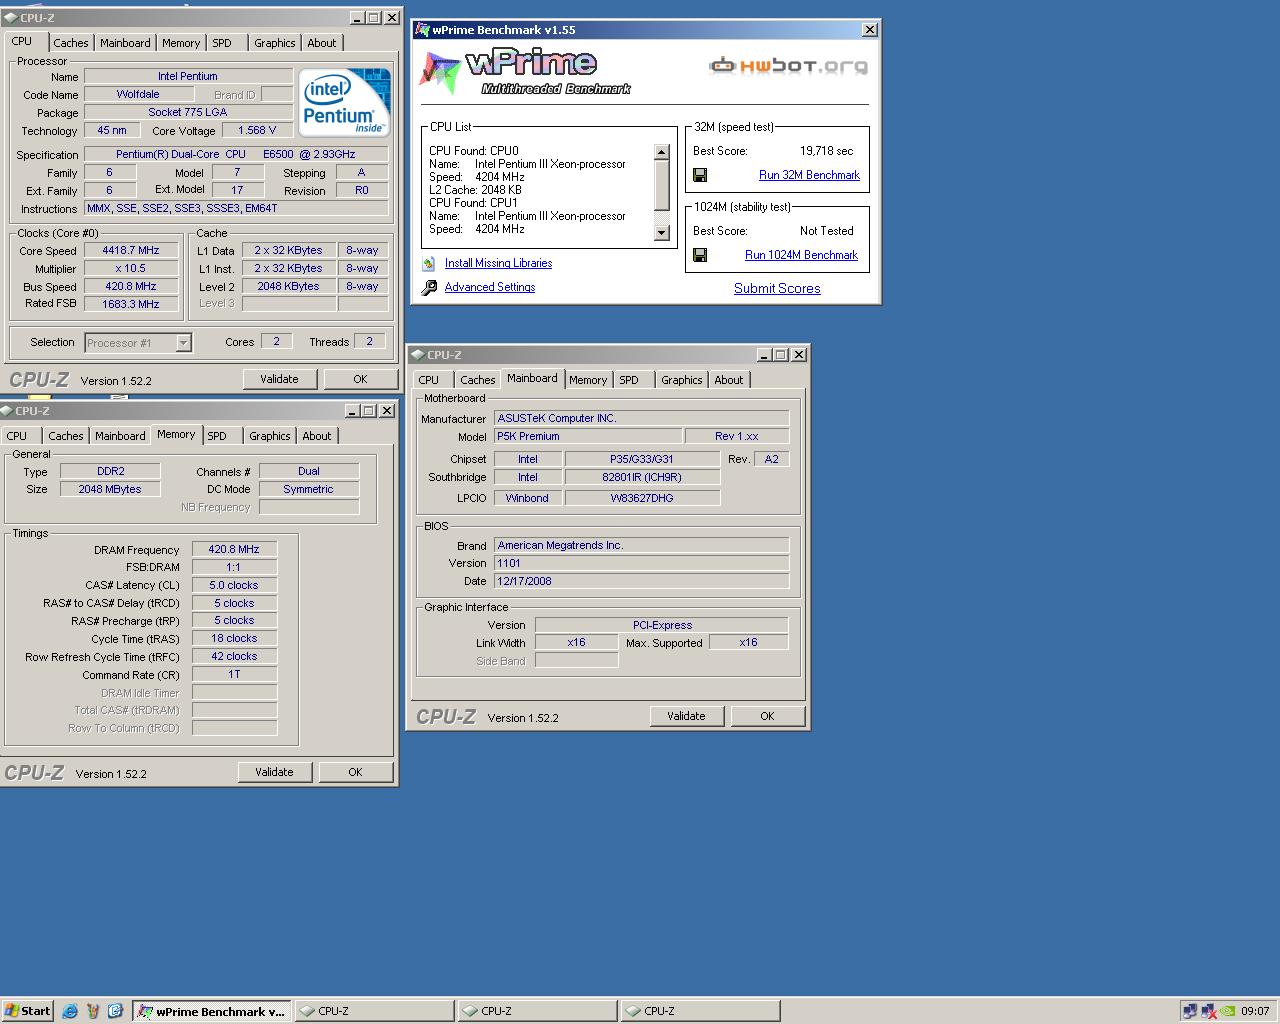Screen dimensions: 1280x1024
Task: Click the Multiplier value x 10.5
Action: 131,269
